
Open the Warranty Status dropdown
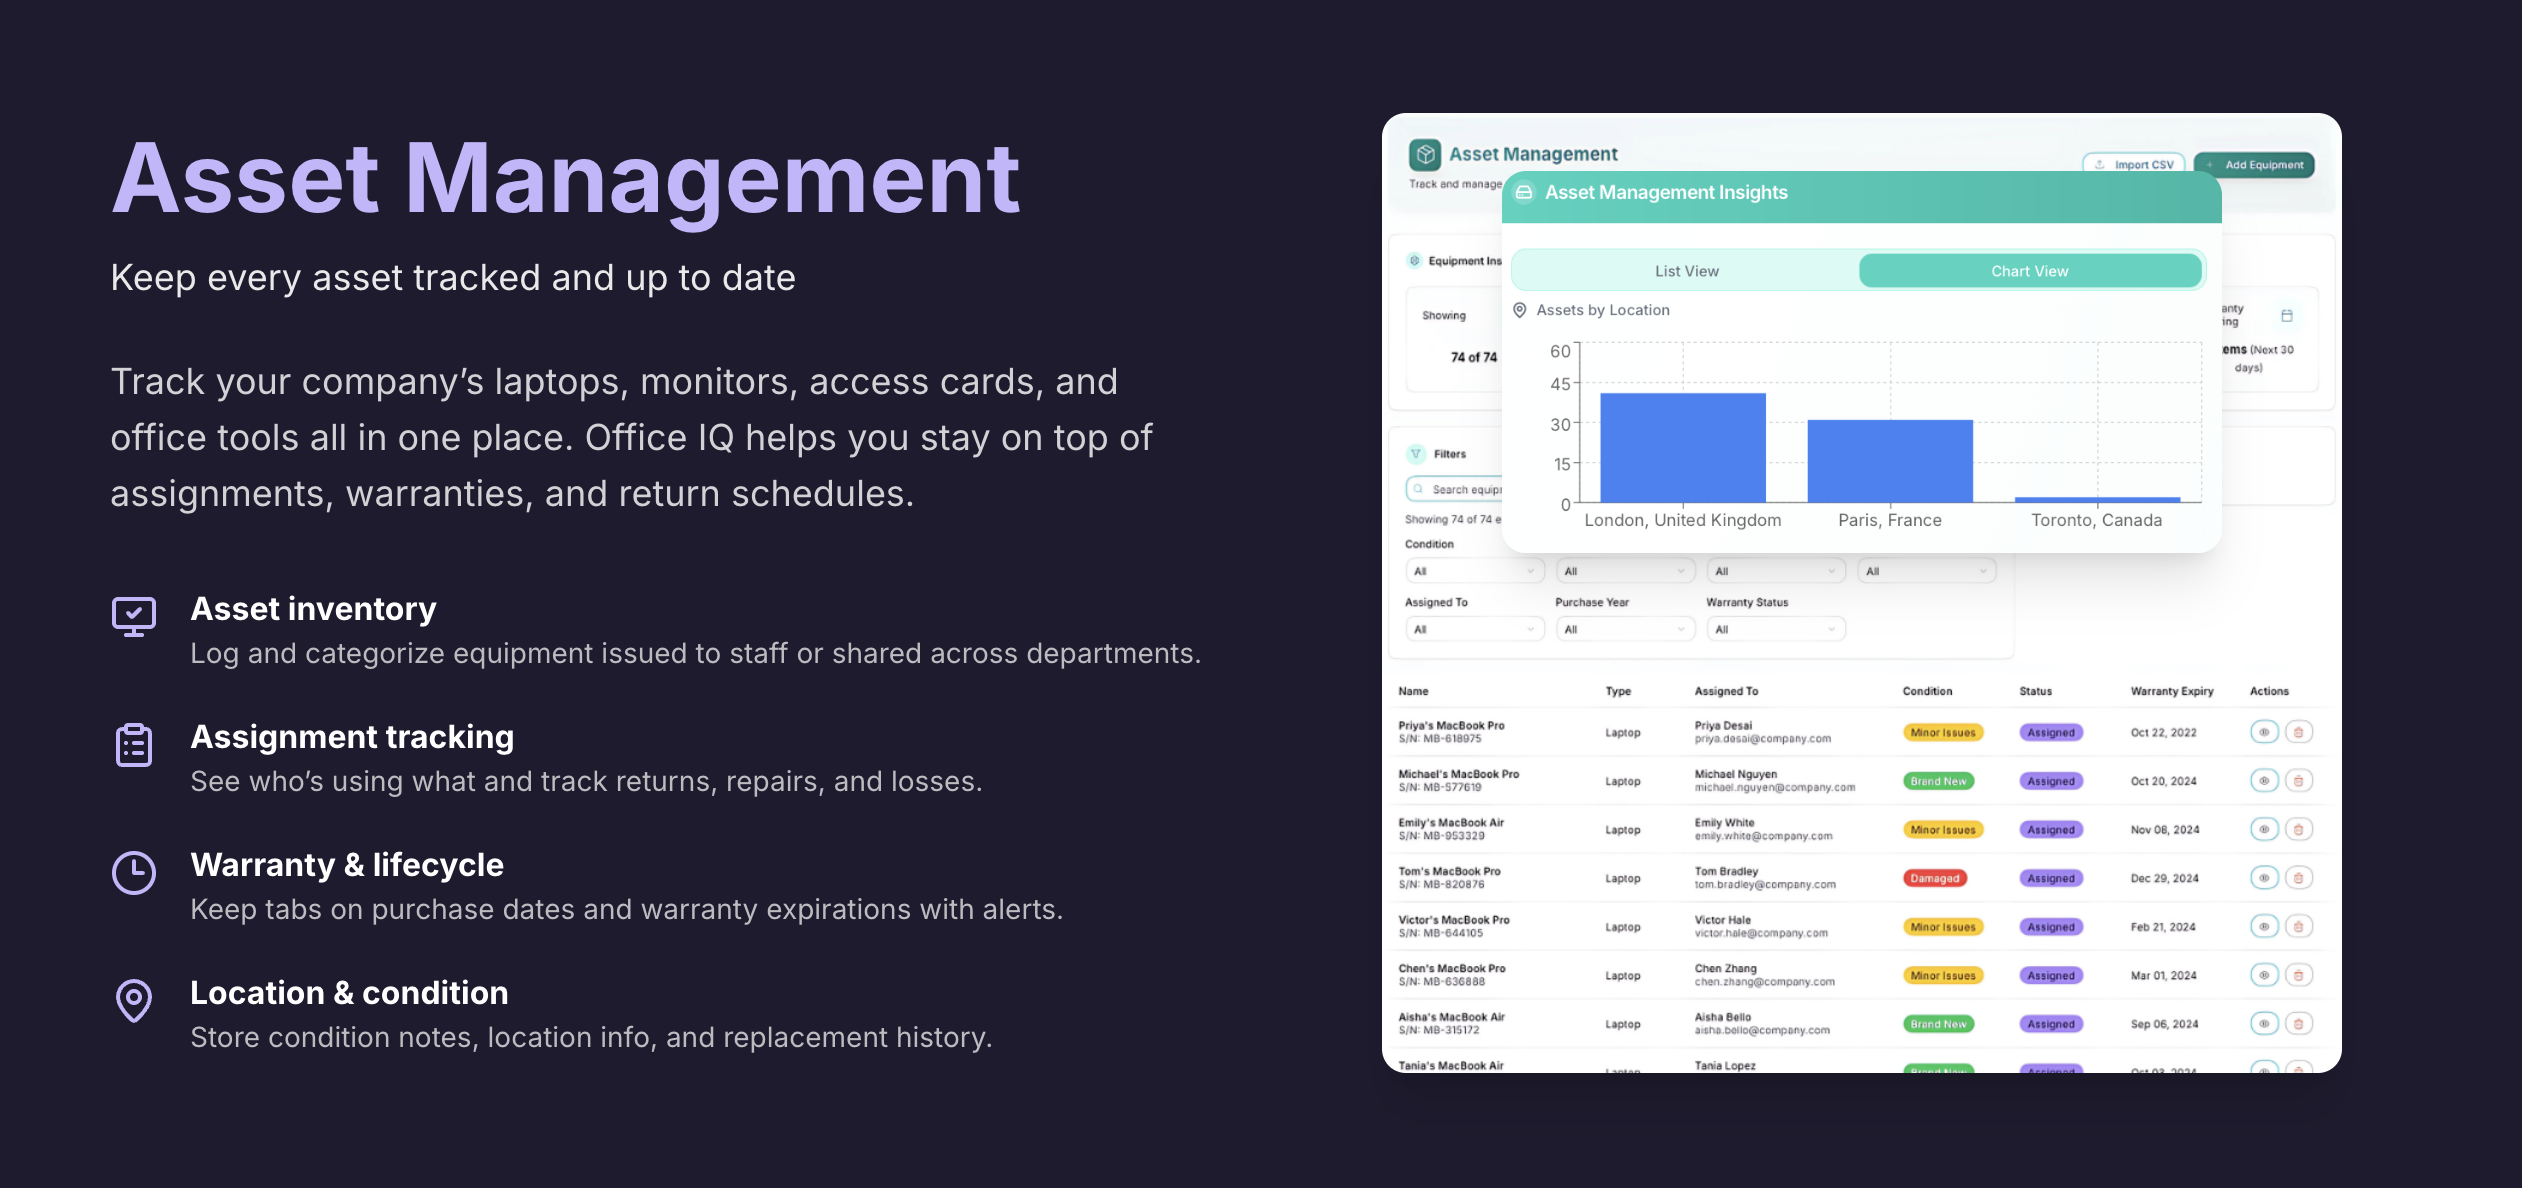pyautogui.click(x=1775, y=629)
